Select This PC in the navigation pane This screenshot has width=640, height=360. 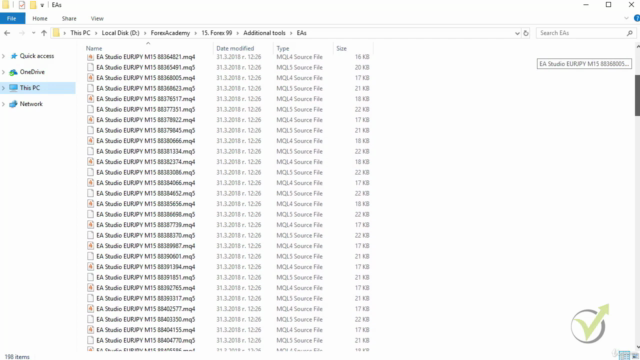(x=30, y=88)
